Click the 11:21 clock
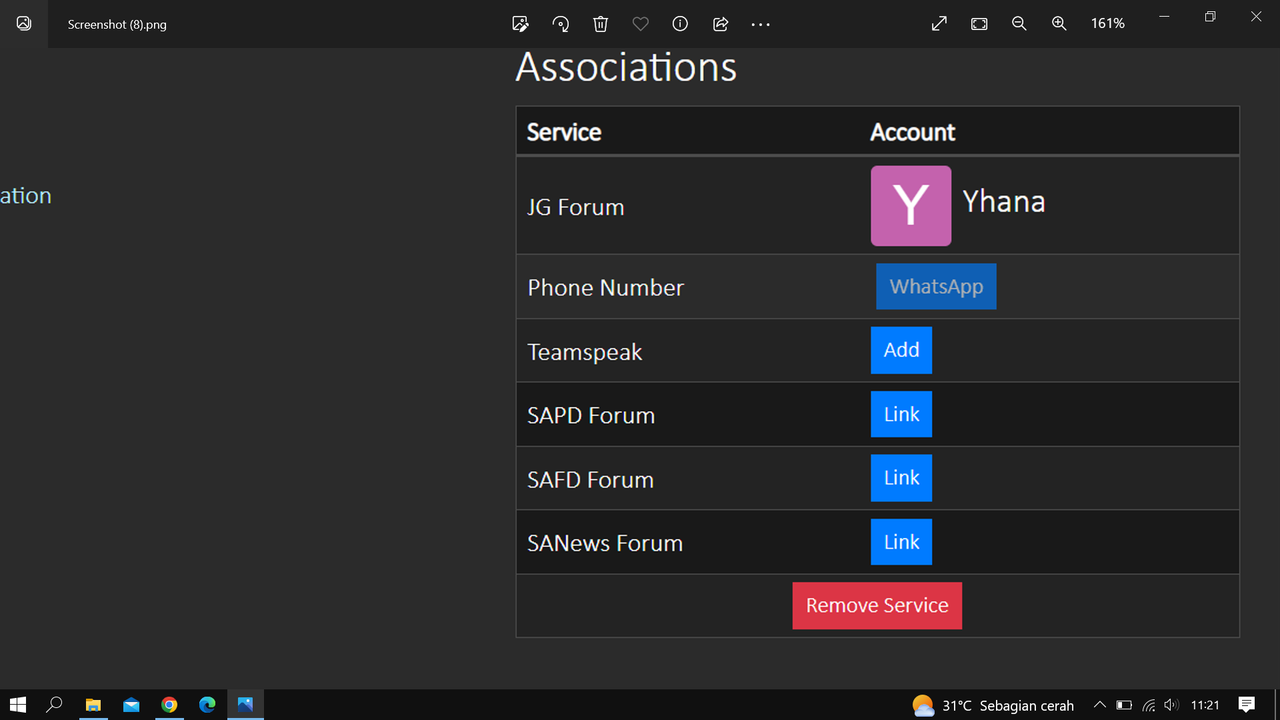Viewport: 1280px width, 720px height. [x=1206, y=705]
